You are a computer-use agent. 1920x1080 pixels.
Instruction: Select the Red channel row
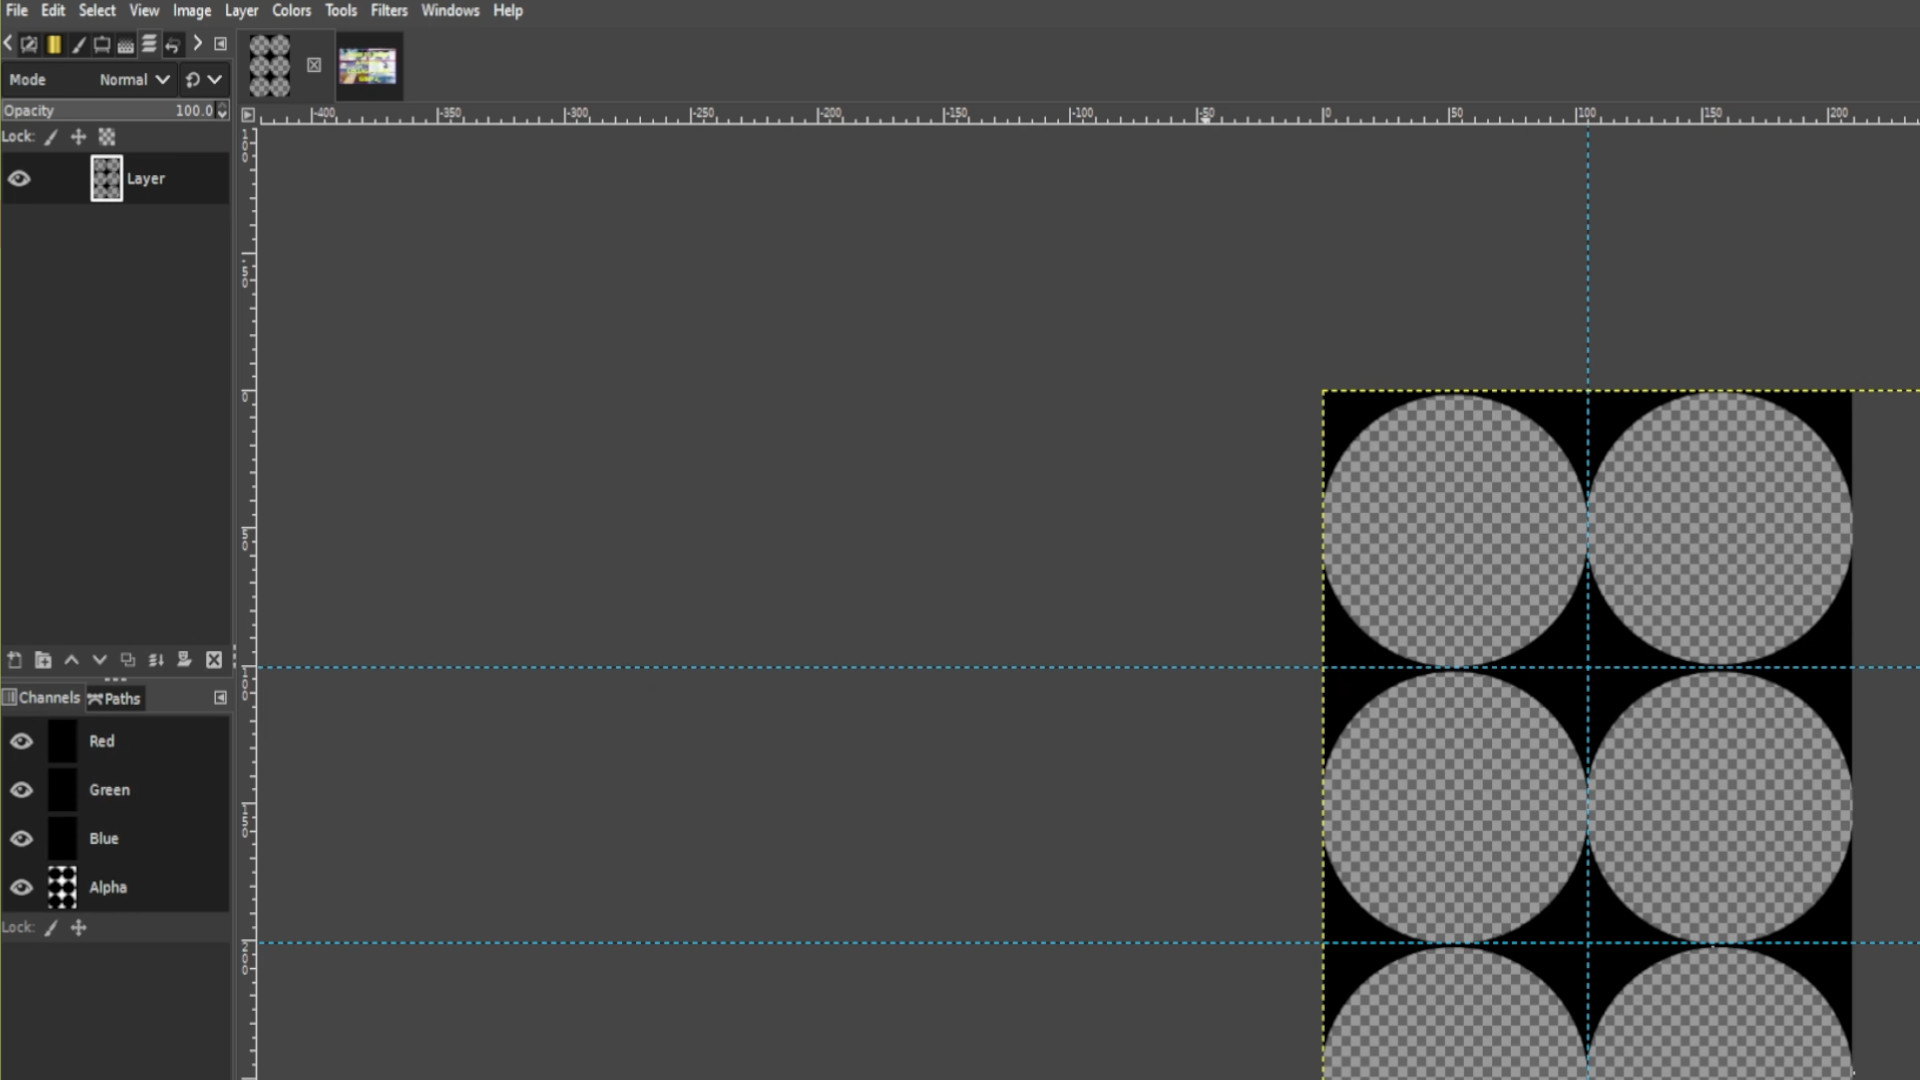(115, 741)
